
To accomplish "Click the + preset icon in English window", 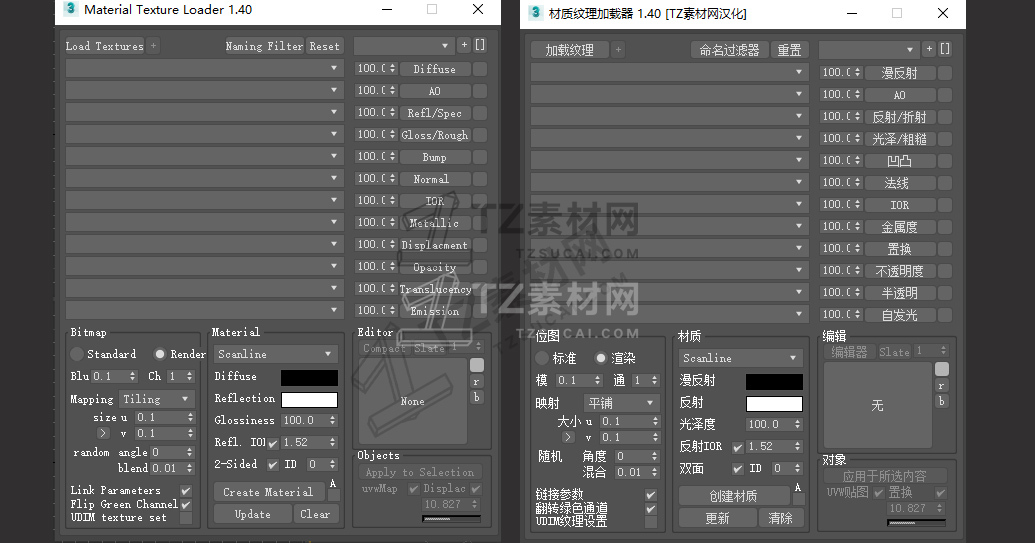I will tap(465, 45).
